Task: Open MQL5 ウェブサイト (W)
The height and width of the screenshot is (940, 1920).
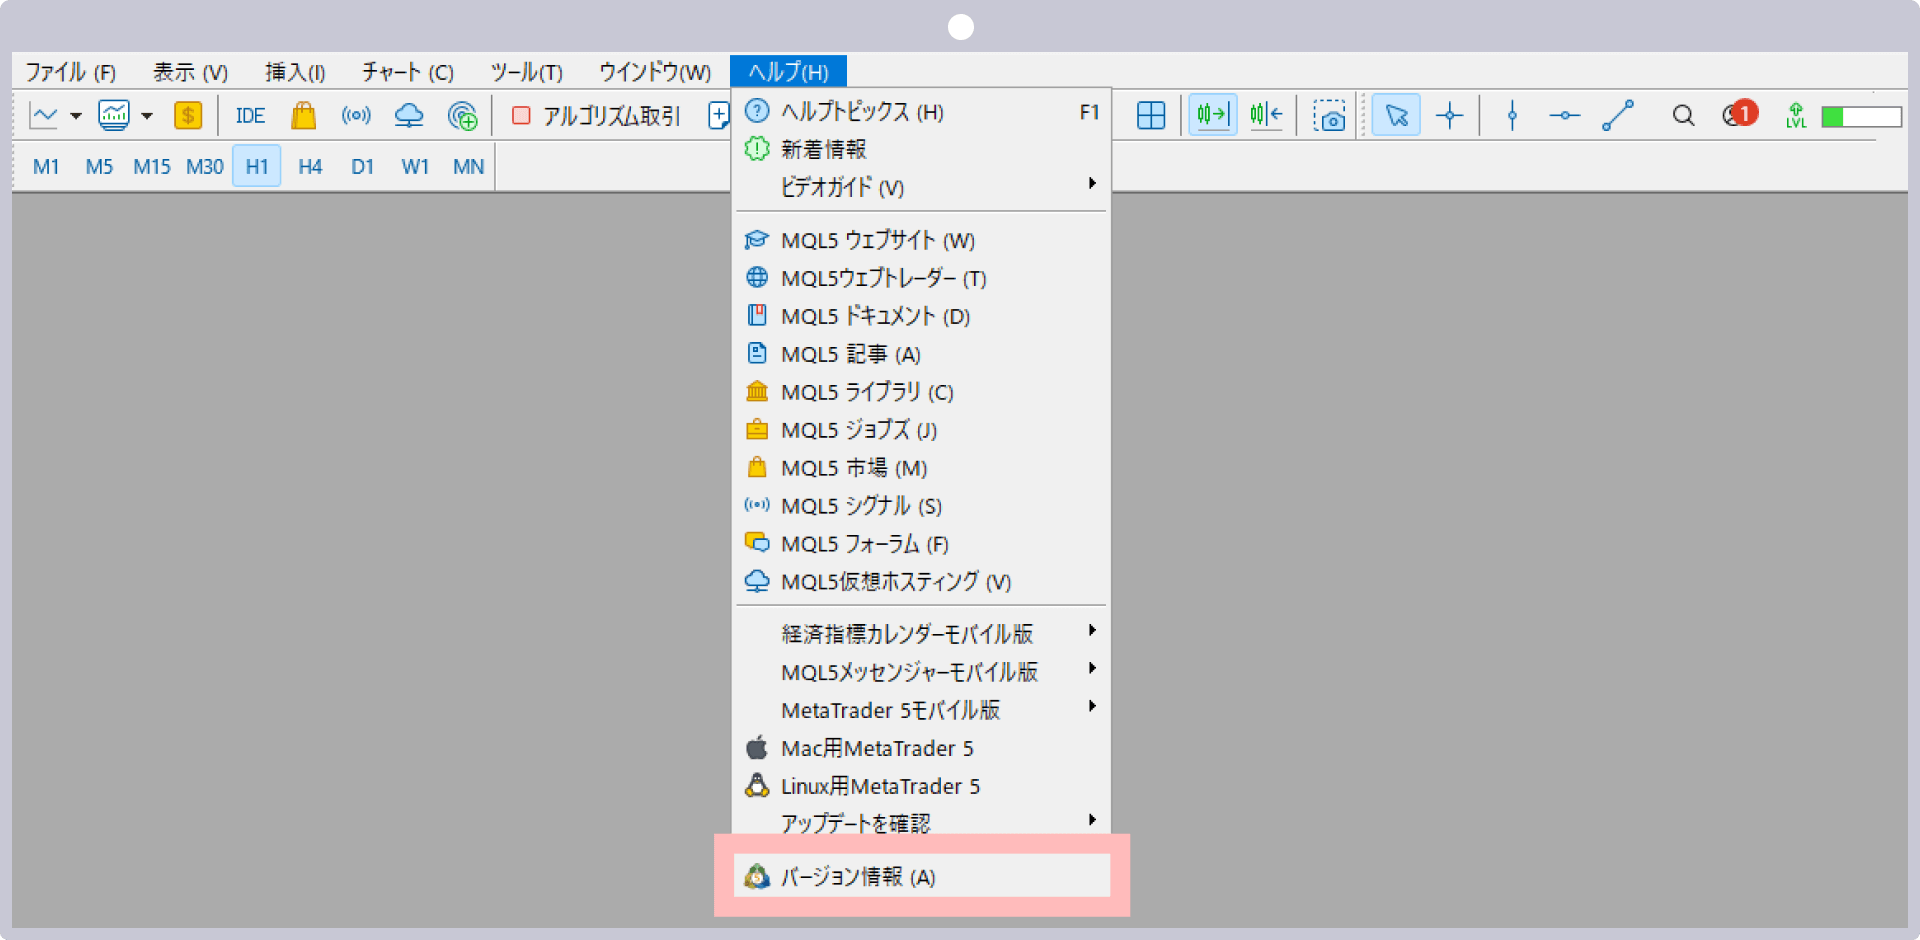Action: (921, 240)
